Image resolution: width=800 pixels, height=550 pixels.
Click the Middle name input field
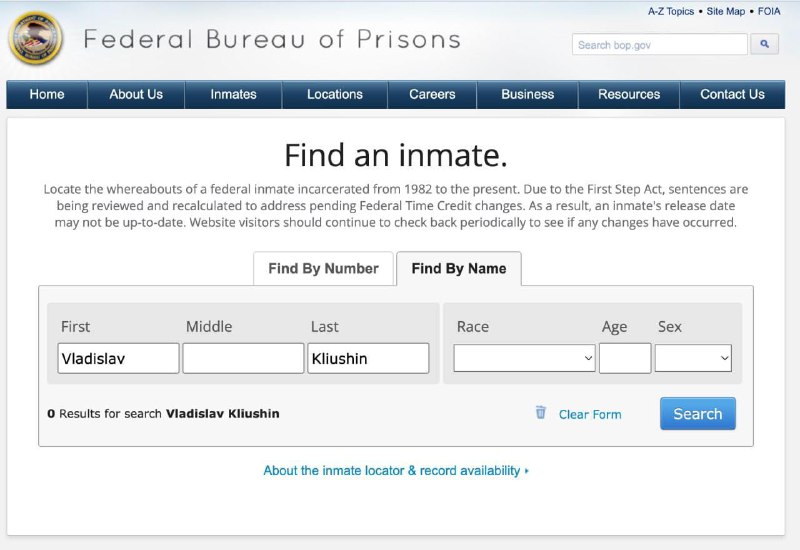coord(243,358)
